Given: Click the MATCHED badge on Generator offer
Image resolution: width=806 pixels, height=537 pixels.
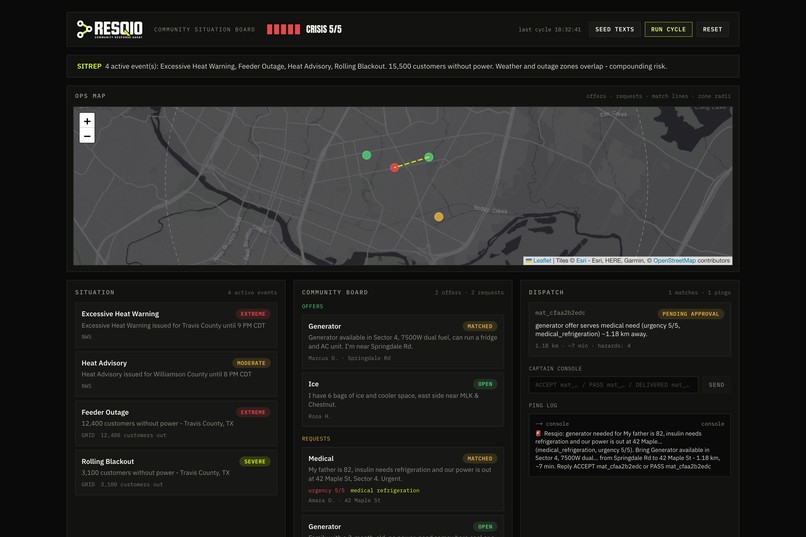Looking at the screenshot, I should [x=480, y=326].
